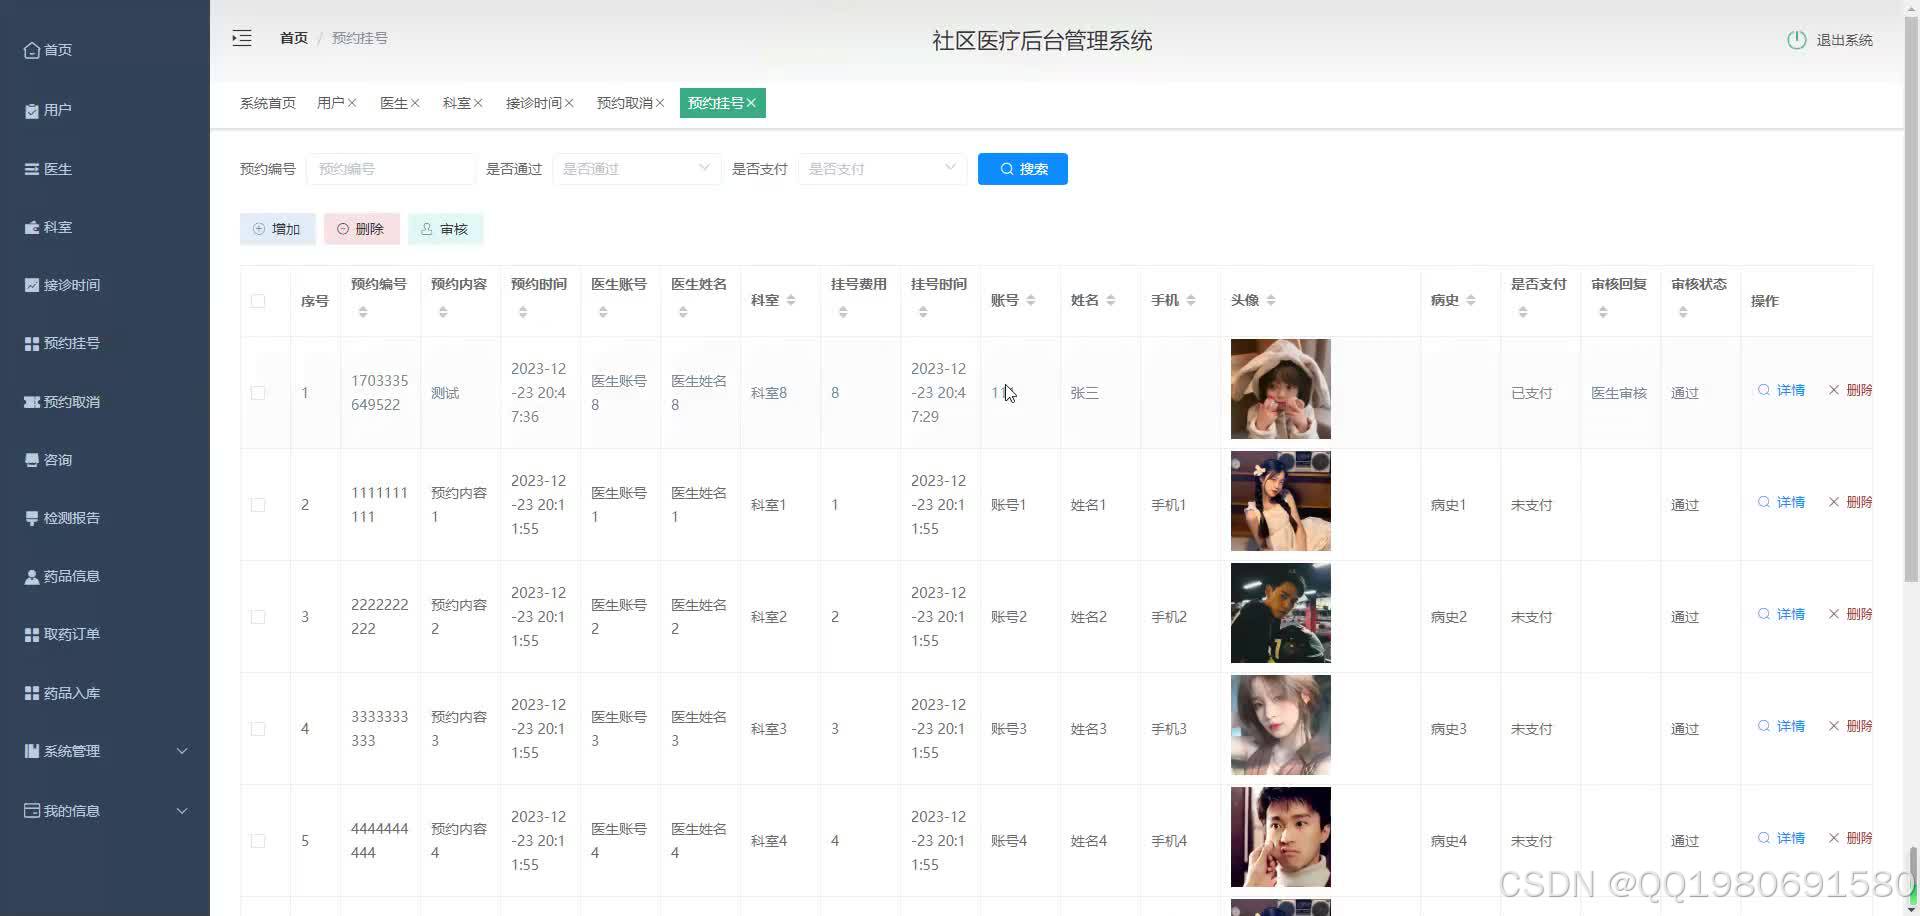Click the 接诊时间 sidebar icon
This screenshot has height=916, width=1920.
point(32,285)
